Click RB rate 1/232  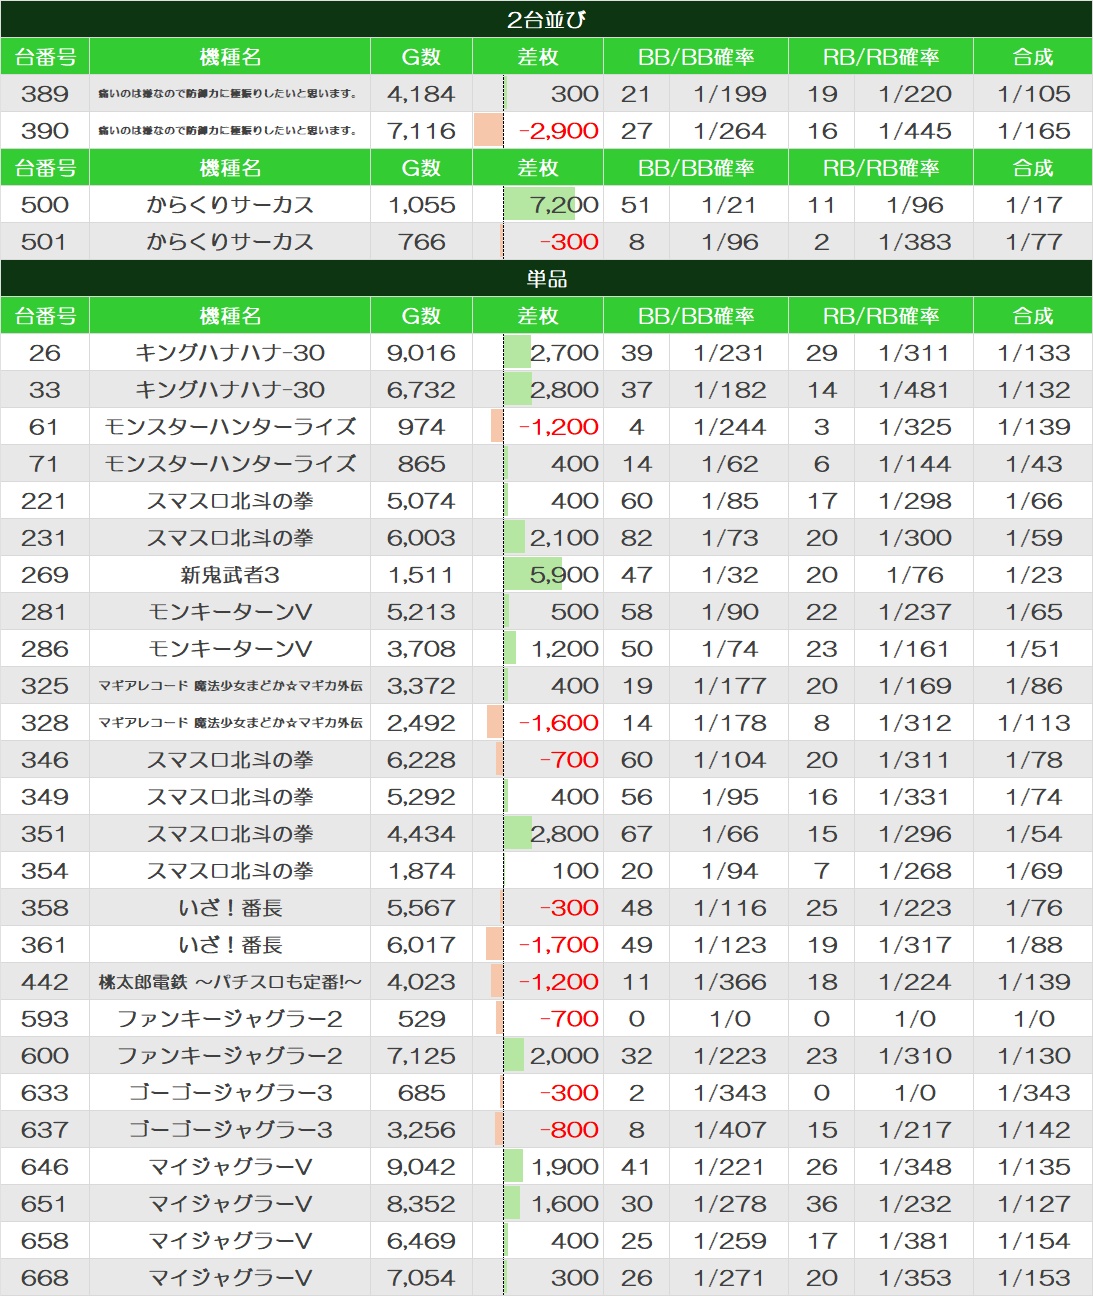click(915, 1204)
